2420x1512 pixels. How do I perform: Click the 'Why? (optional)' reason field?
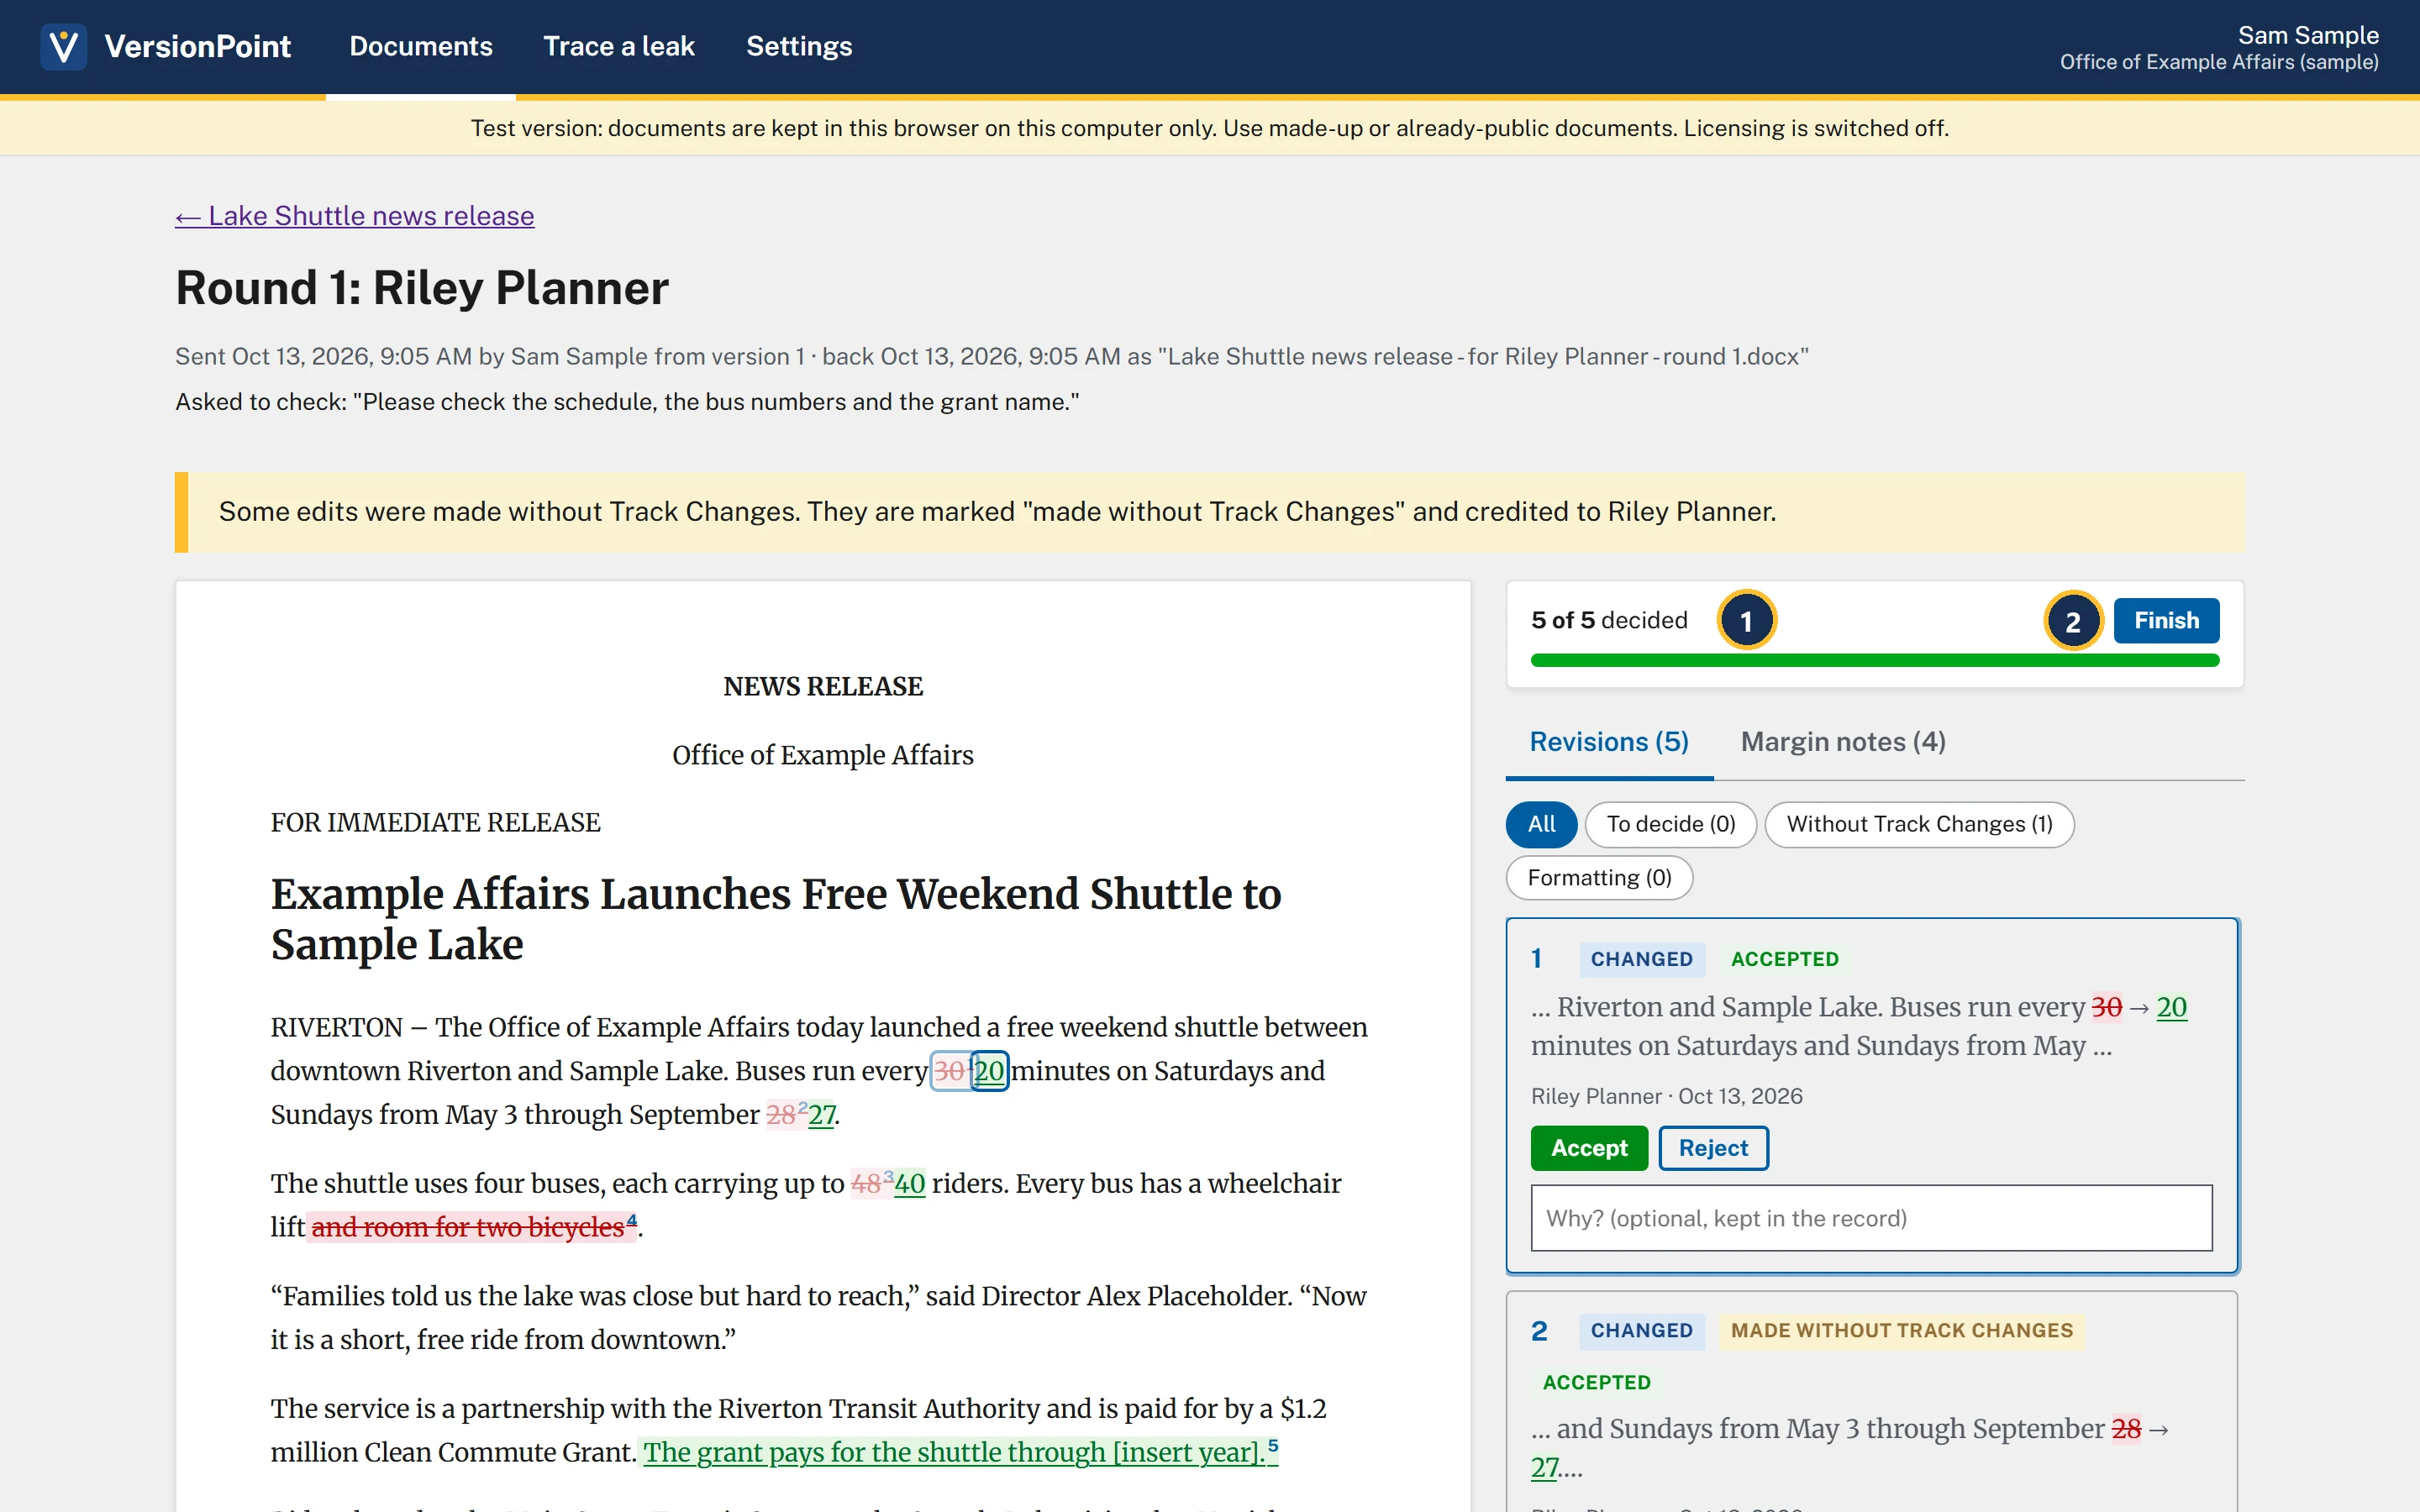click(x=1871, y=1218)
